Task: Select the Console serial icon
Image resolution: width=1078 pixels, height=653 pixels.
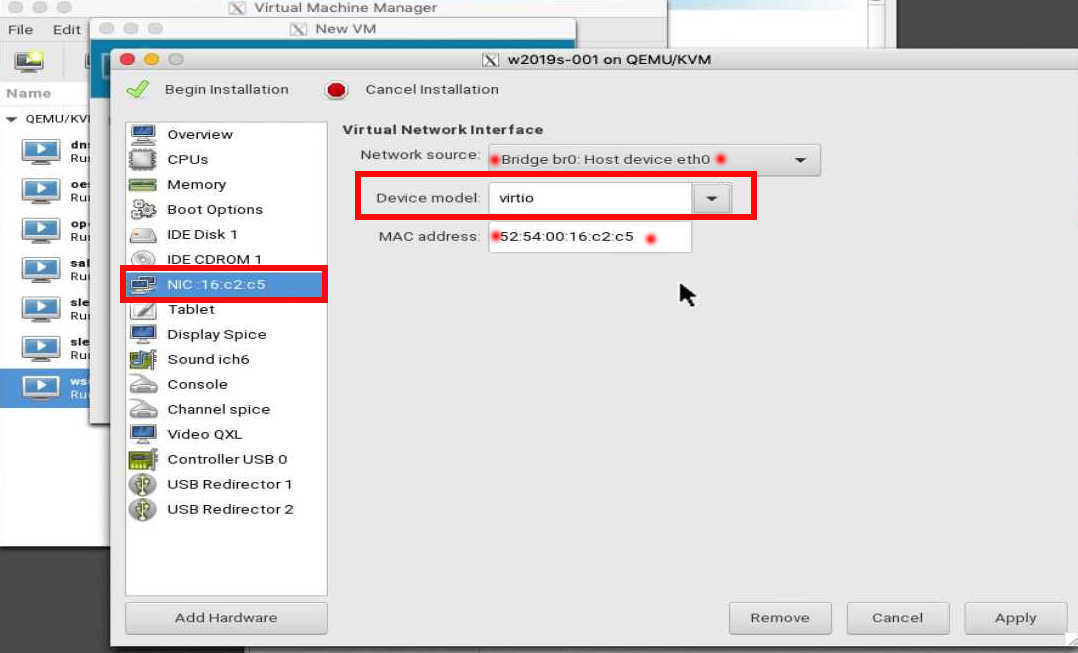Action: click(143, 384)
